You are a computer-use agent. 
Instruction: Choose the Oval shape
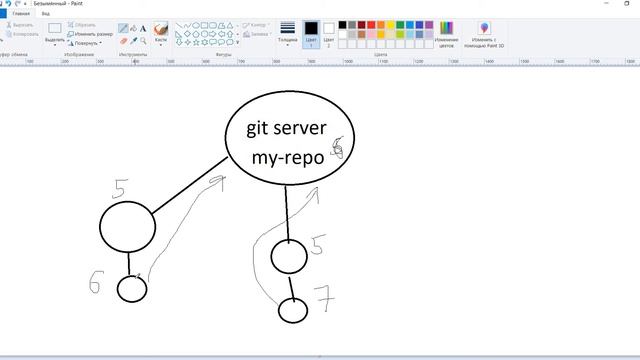pyautogui.click(x=196, y=25)
